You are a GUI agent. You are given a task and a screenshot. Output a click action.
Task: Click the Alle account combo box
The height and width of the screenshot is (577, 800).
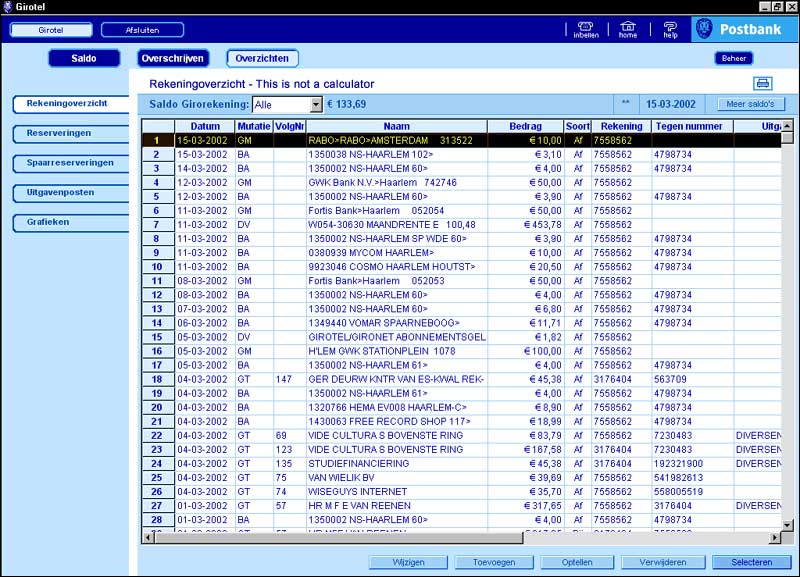287,105
